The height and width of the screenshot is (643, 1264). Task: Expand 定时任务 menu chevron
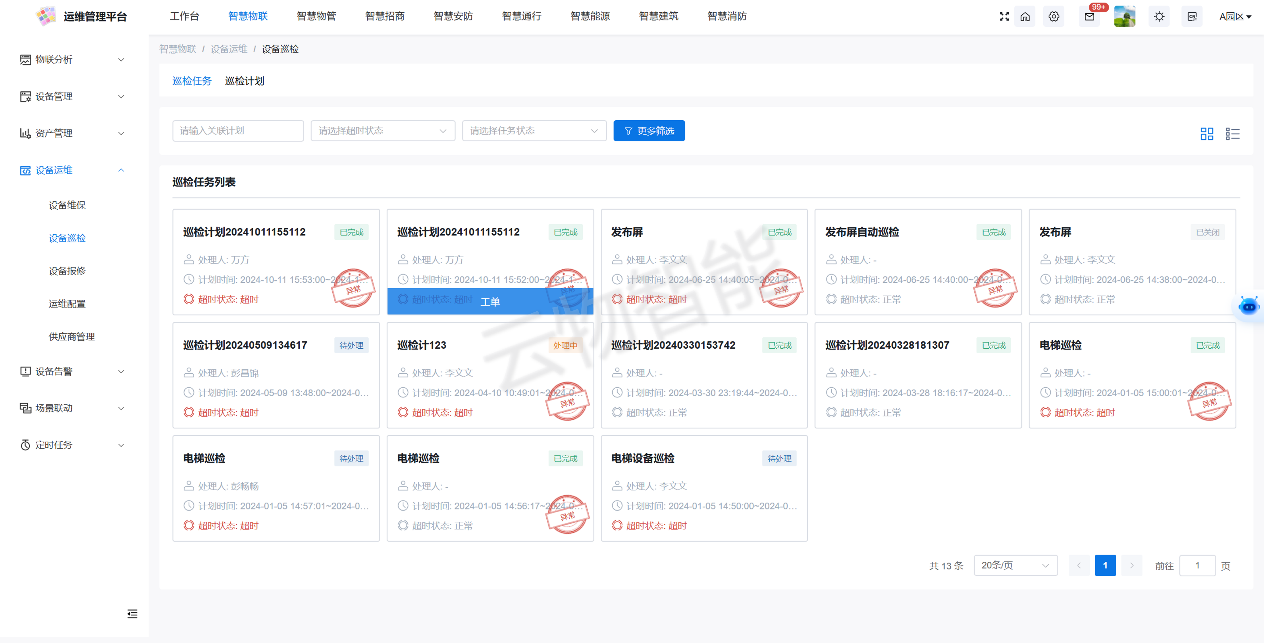121,445
